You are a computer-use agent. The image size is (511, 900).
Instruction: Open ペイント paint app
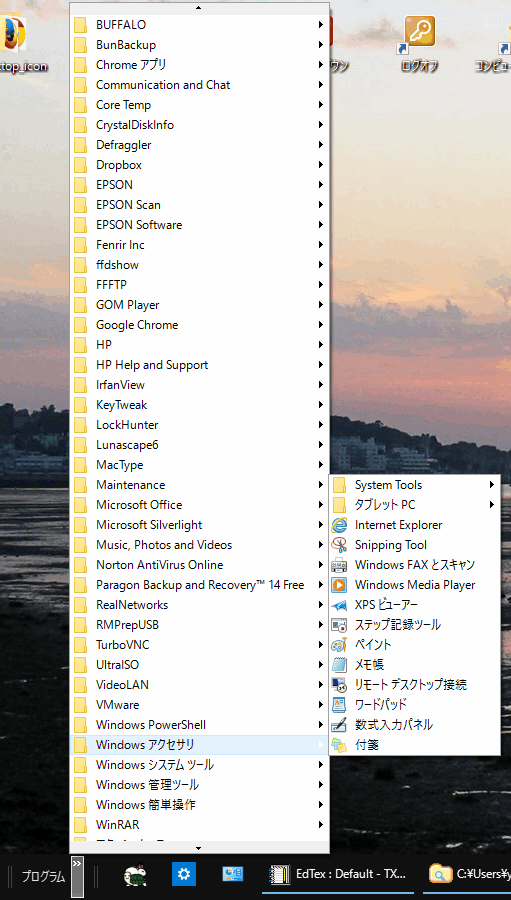pos(415,645)
